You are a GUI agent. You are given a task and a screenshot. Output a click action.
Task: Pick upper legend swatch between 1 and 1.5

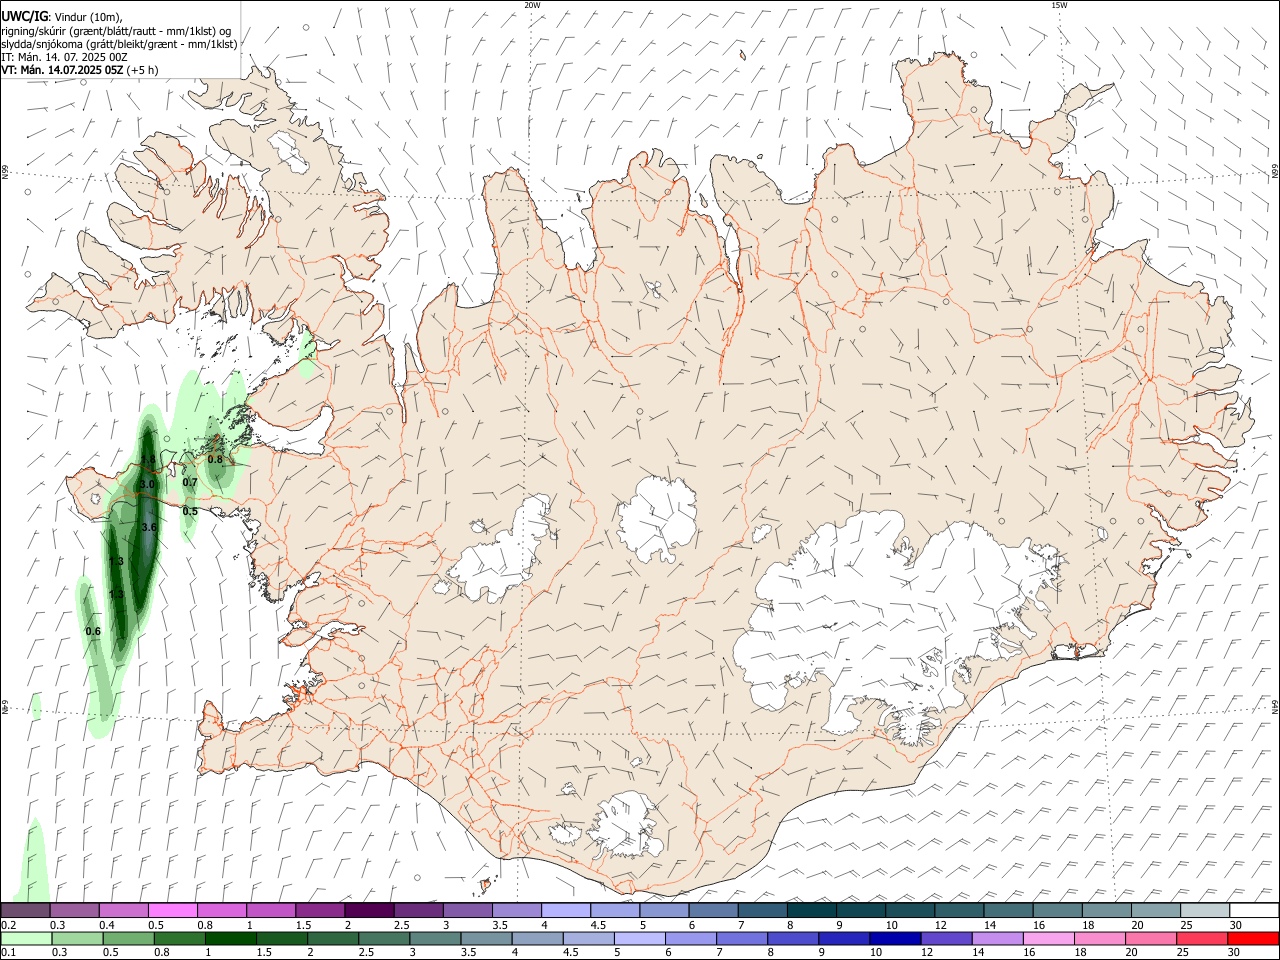271,910
